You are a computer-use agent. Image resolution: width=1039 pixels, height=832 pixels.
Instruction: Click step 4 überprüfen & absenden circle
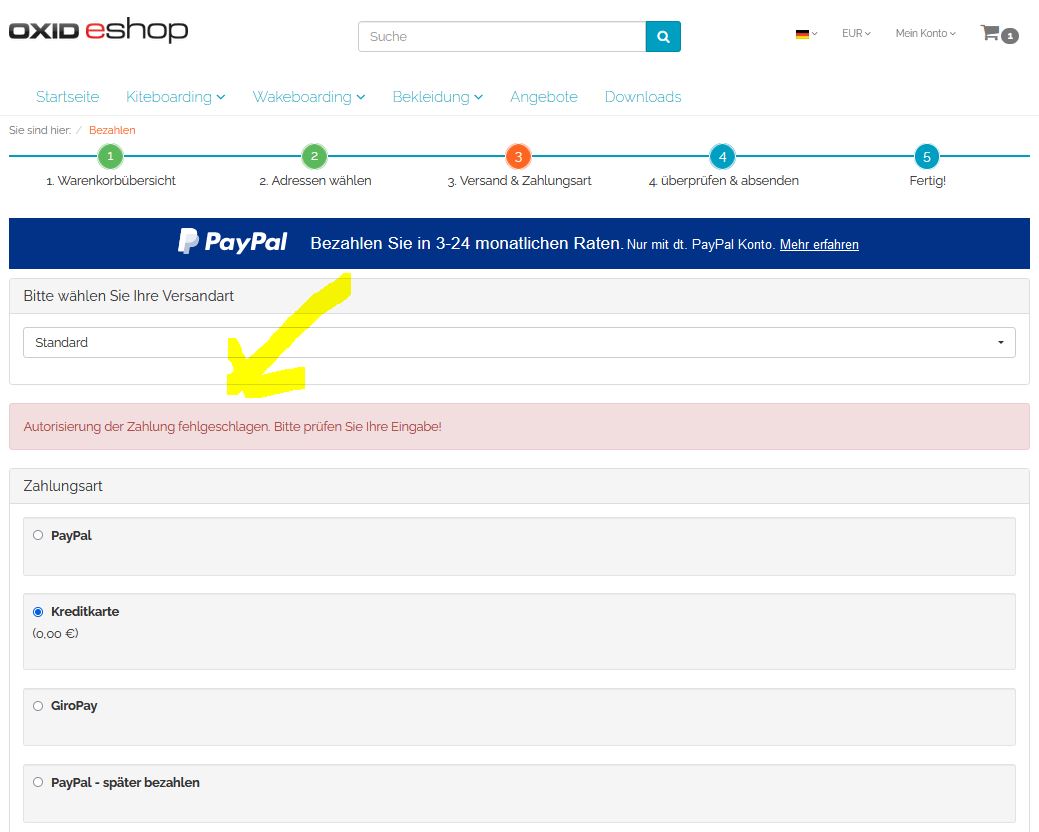(x=722, y=156)
